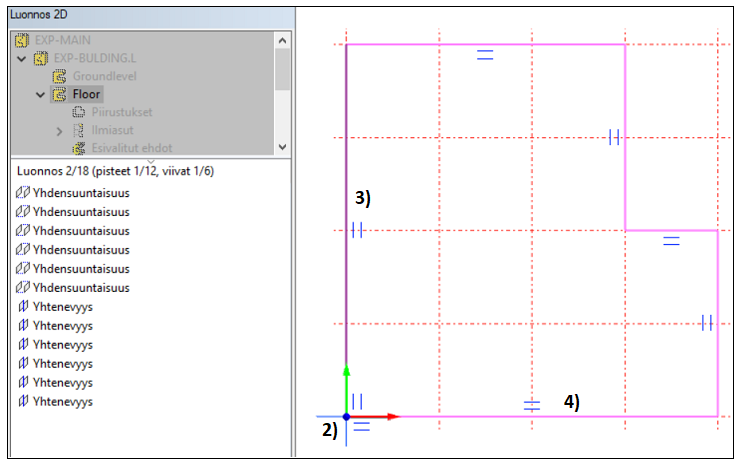Select the first Yhtenevyys constraint in list
Viewport: 741px width, 464px height.
(x=62, y=307)
